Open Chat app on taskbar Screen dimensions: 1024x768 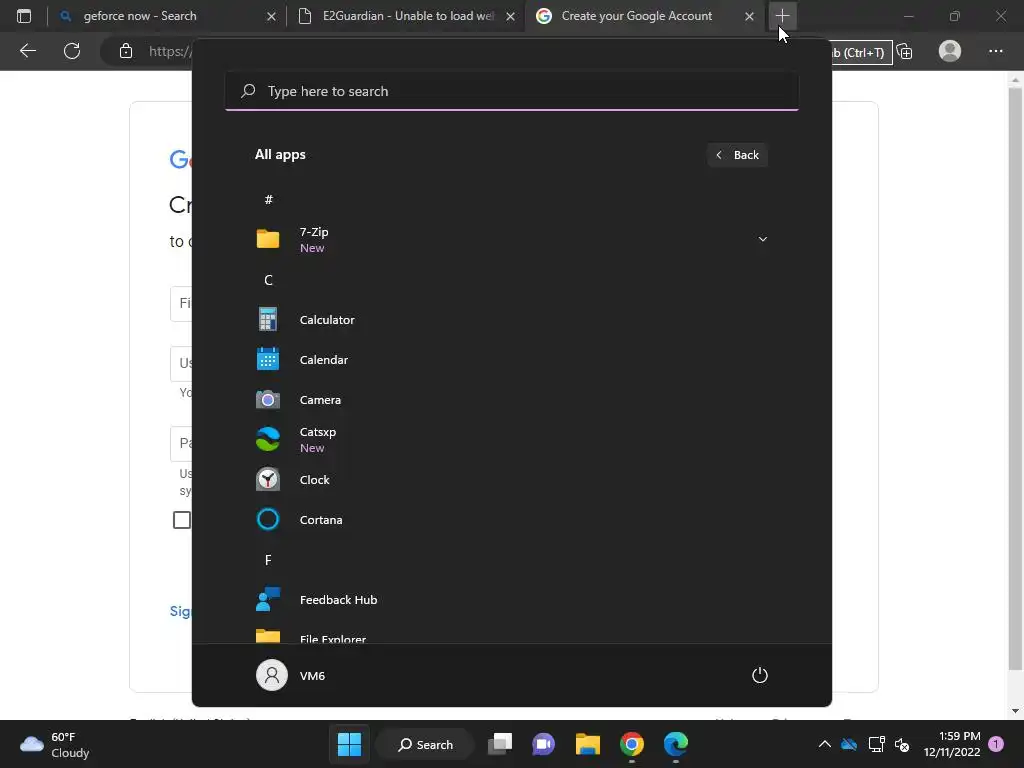point(543,744)
